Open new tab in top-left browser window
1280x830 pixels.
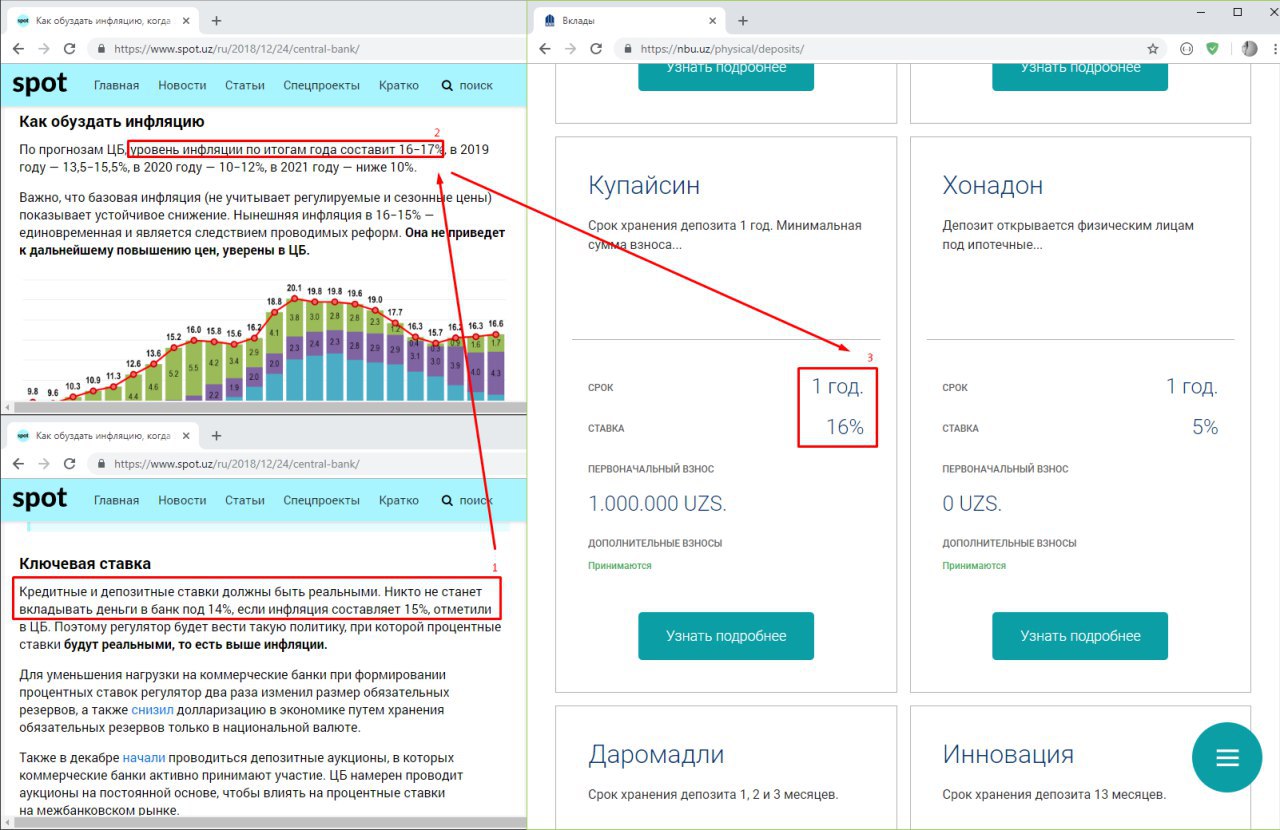pyautogui.click(x=216, y=20)
